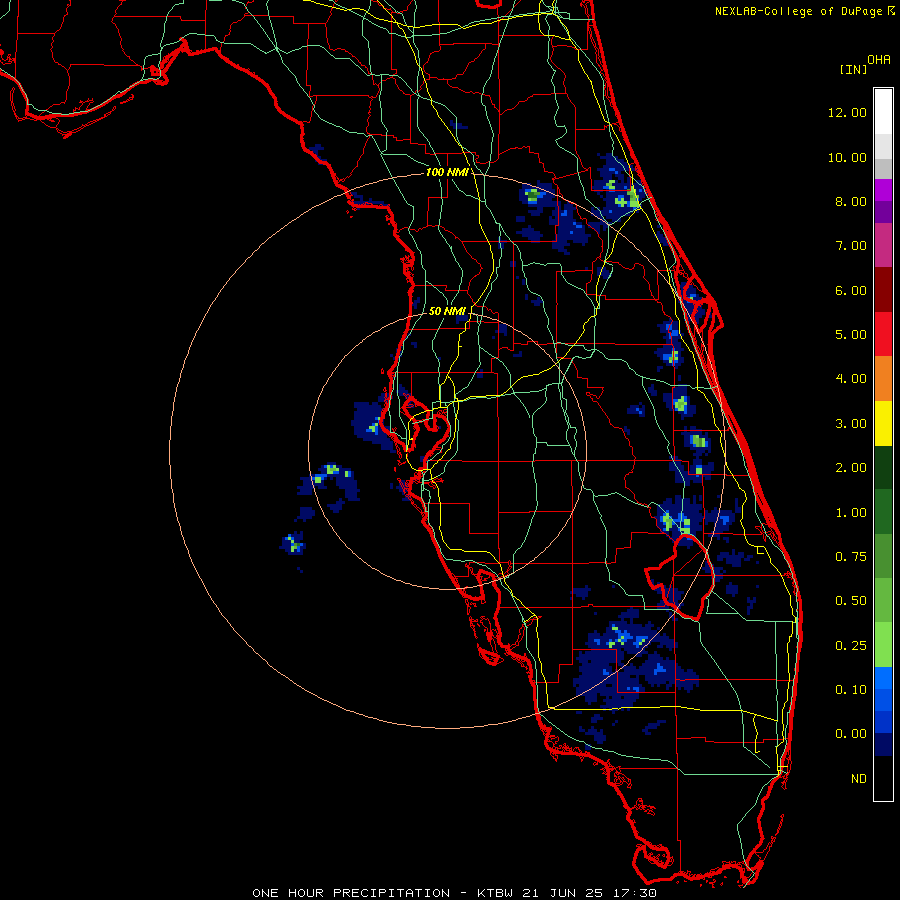The height and width of the screenshot is (900, 900).
Task: Select the 2.00 scale label
Action: pos(851,468)
